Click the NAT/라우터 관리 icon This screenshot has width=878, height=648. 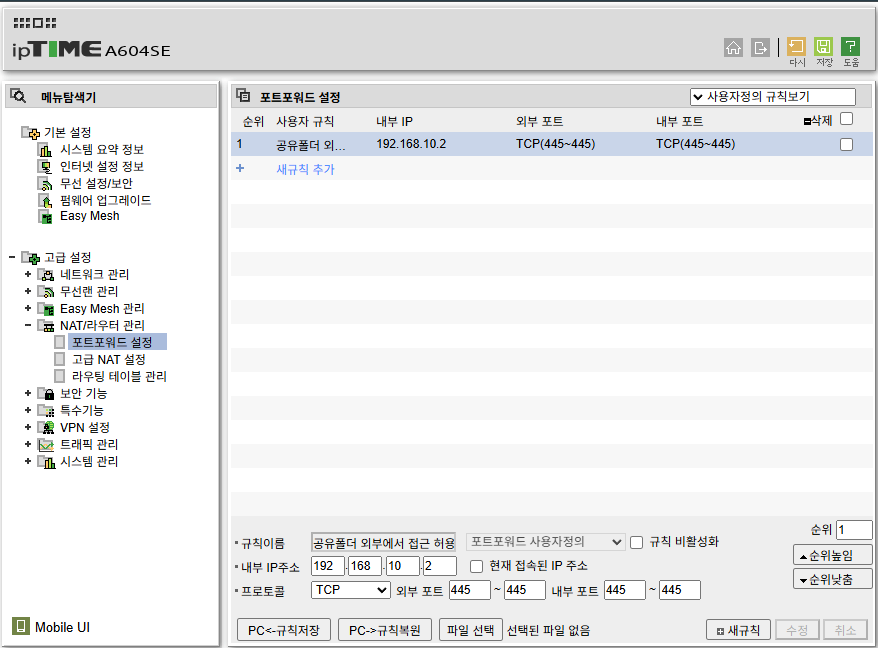click(46, 325)
